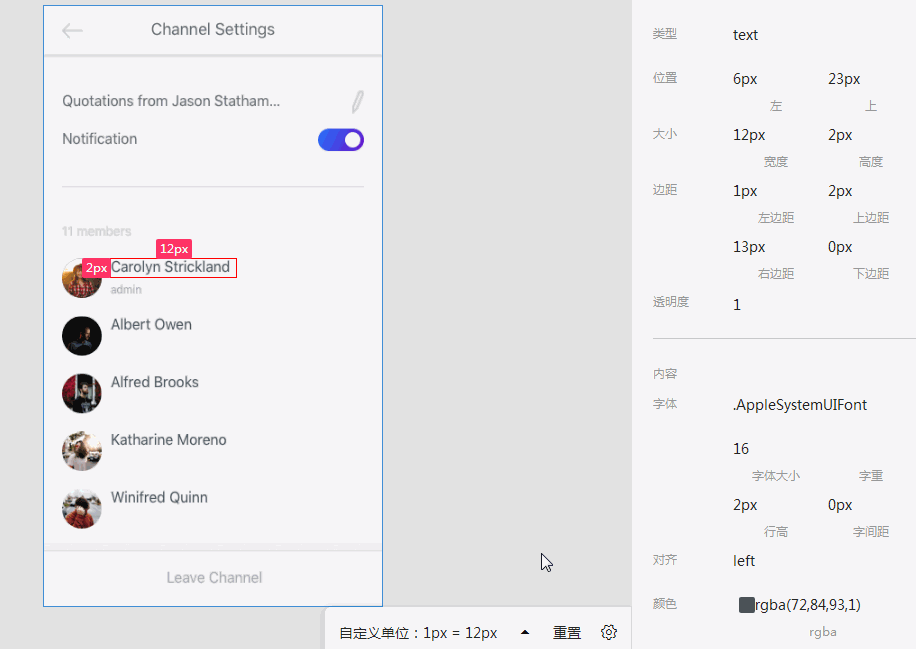Select the admin label under Carolyn
The height and width of the screenshot is (649, 916).
coord(126,290)
